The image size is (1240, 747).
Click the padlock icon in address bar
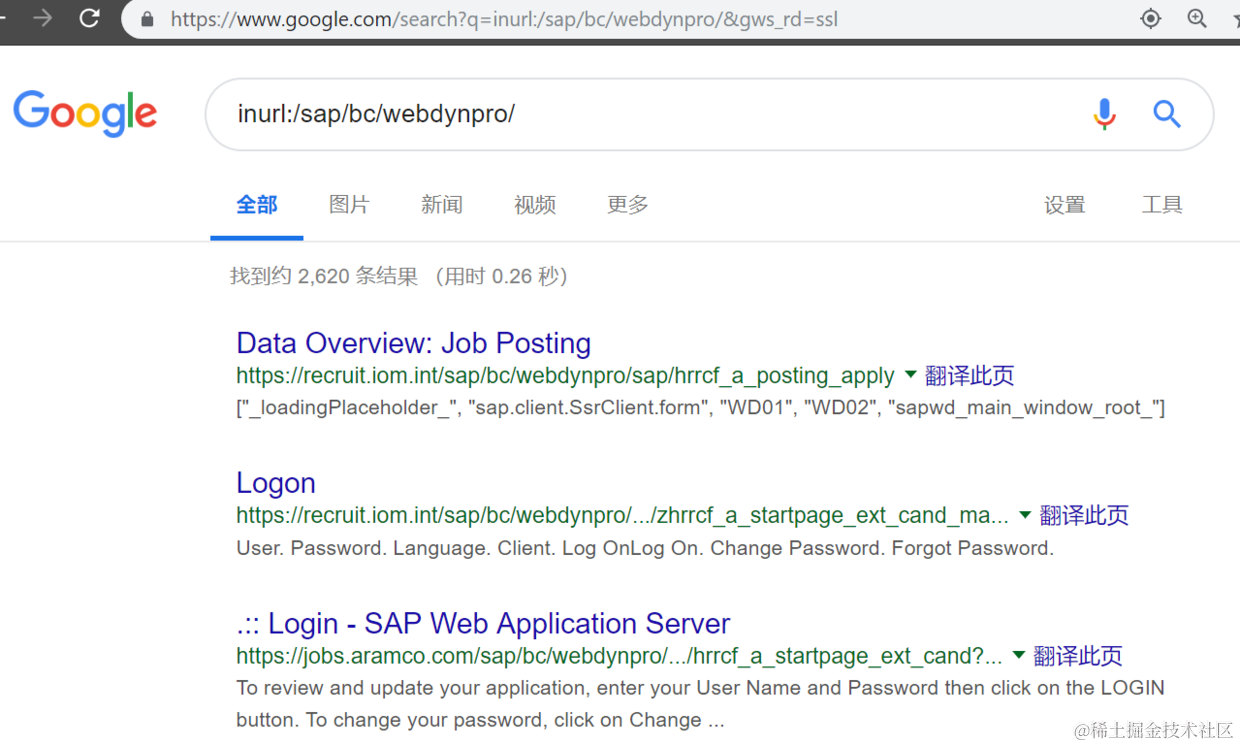148,19
